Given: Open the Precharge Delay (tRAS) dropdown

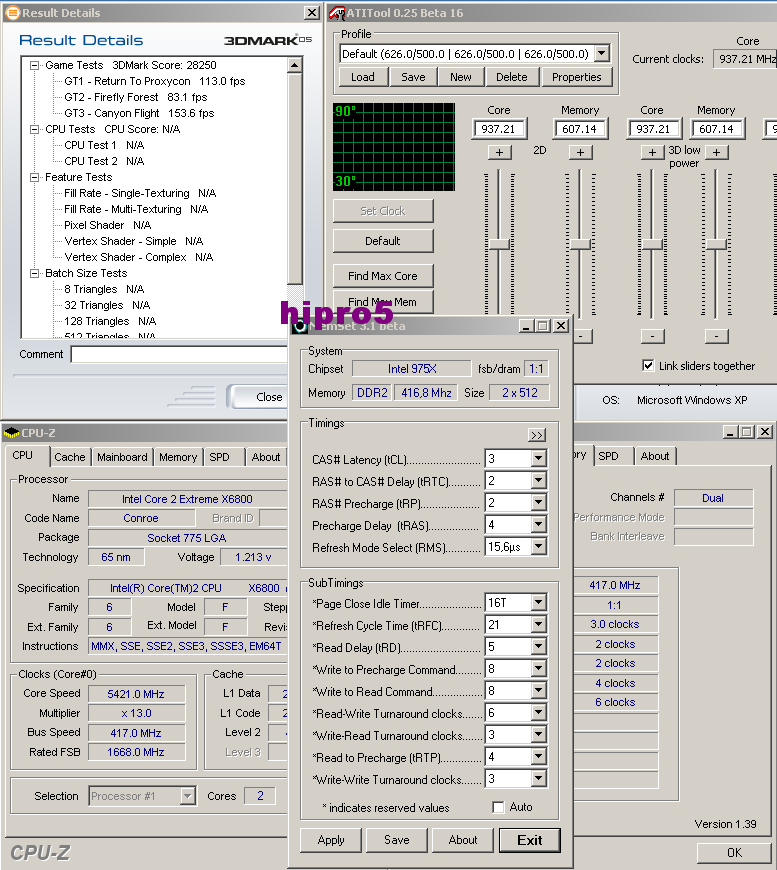Looking at the screenshot, I should coord(538,524).
